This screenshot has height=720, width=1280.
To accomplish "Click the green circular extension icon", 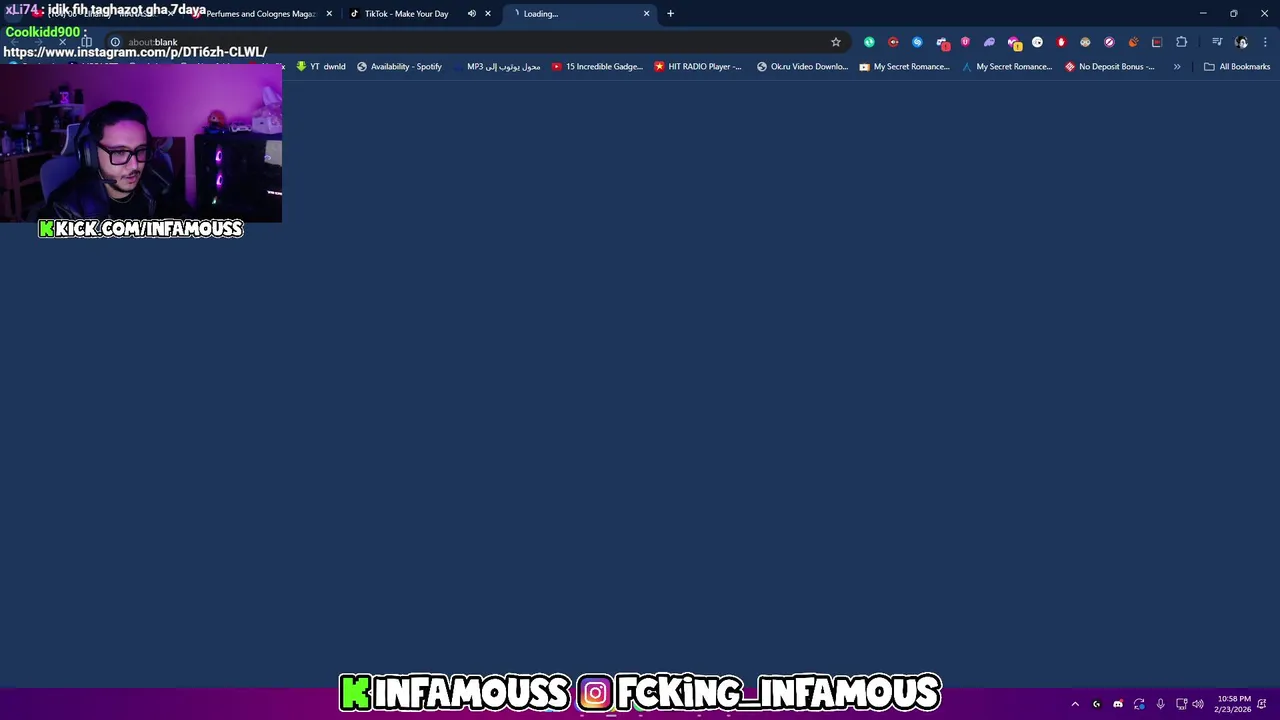I will pos(869,42).
